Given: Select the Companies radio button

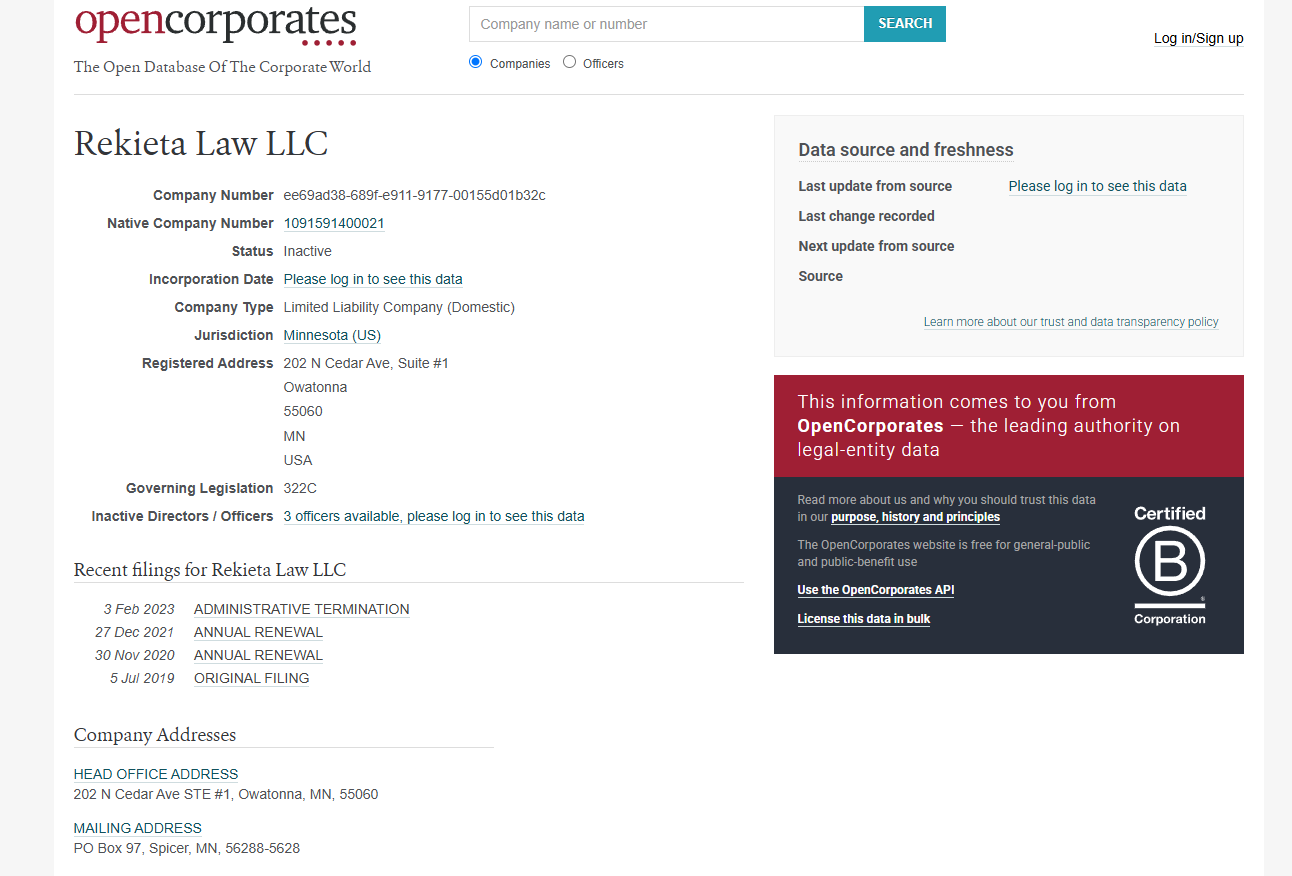Looking at the screenshot, I should point(476,62).
